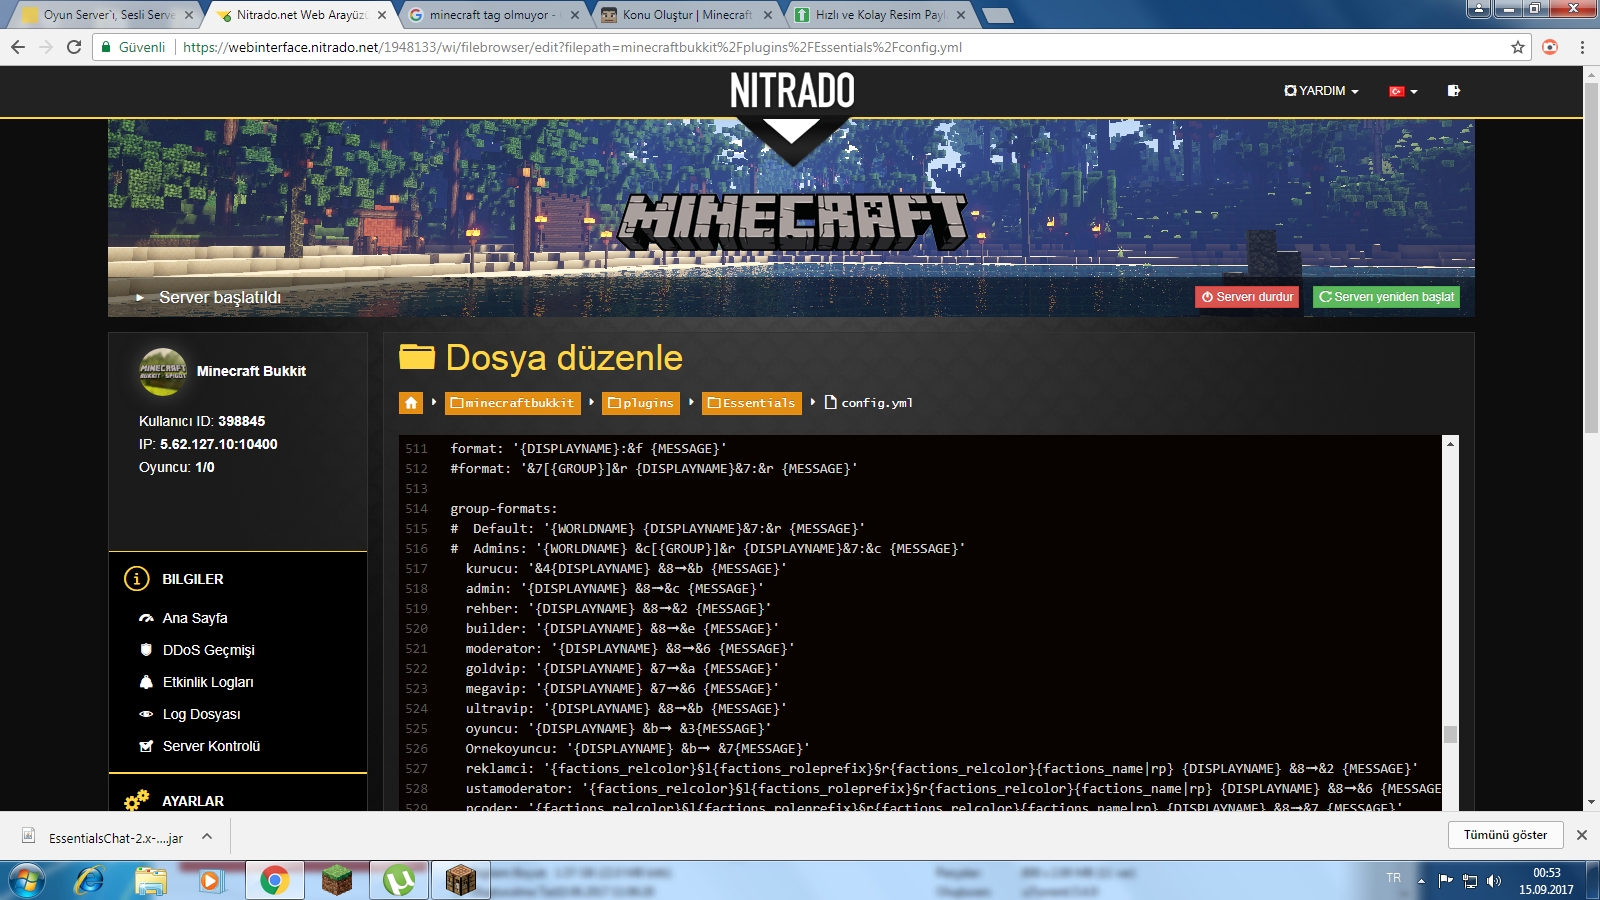The height and width of the screenshot is (900, 1600).
Task: Open the Chrome three-dot menu
Action: [1582, 47]
